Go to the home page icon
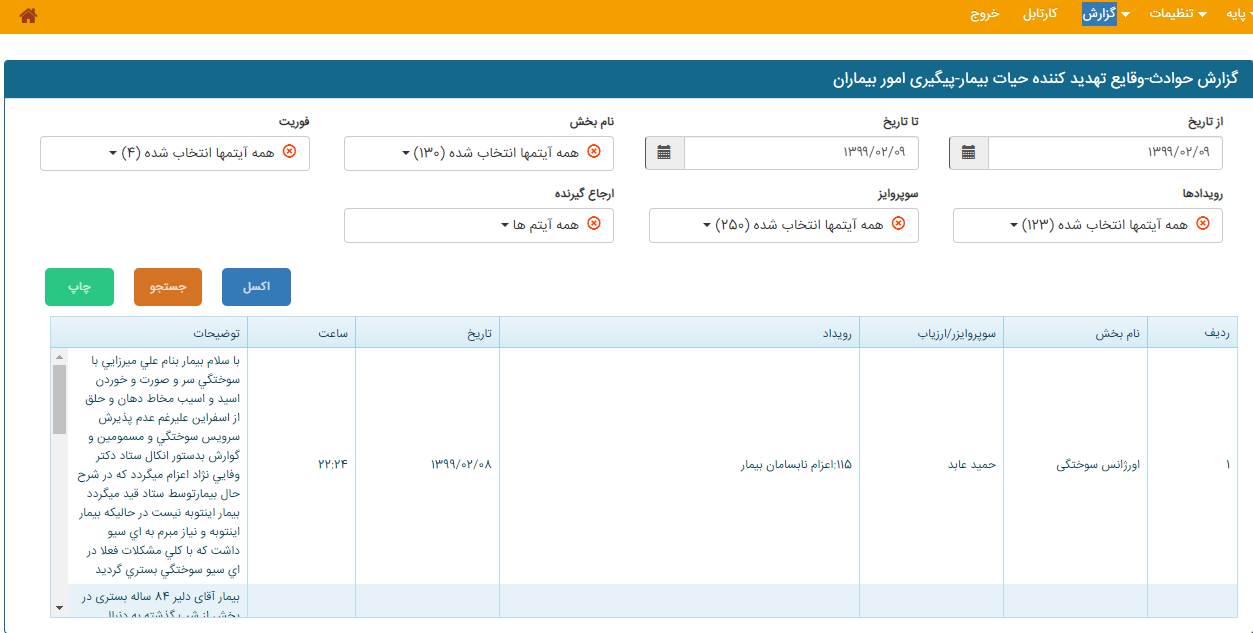Image resolution: width=1253 pixels, height=633 pixels. [28, 15]
